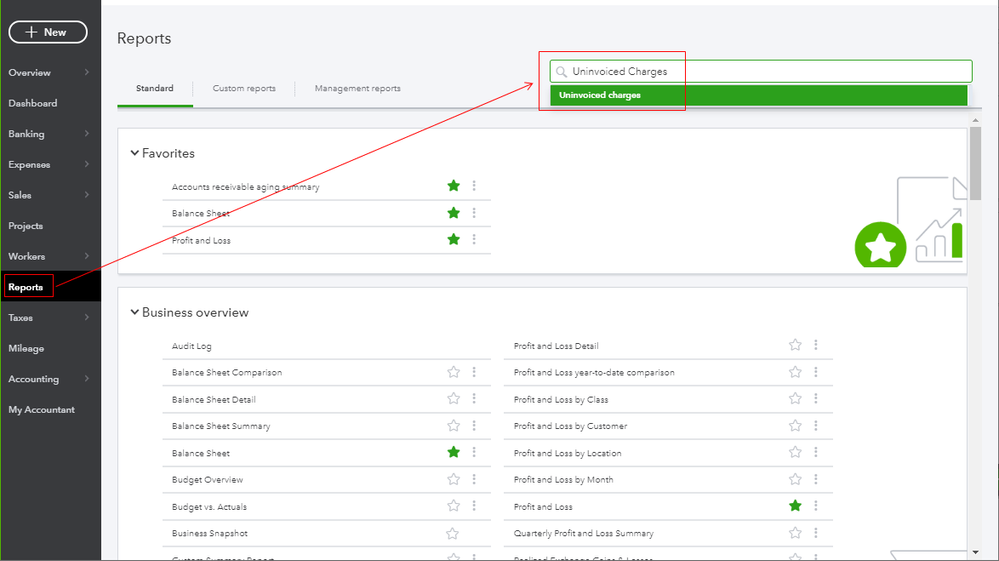Favorite the Balance Sheet Summary report
This screenshot has width=999, height=561.
click(x=454, y=425)
